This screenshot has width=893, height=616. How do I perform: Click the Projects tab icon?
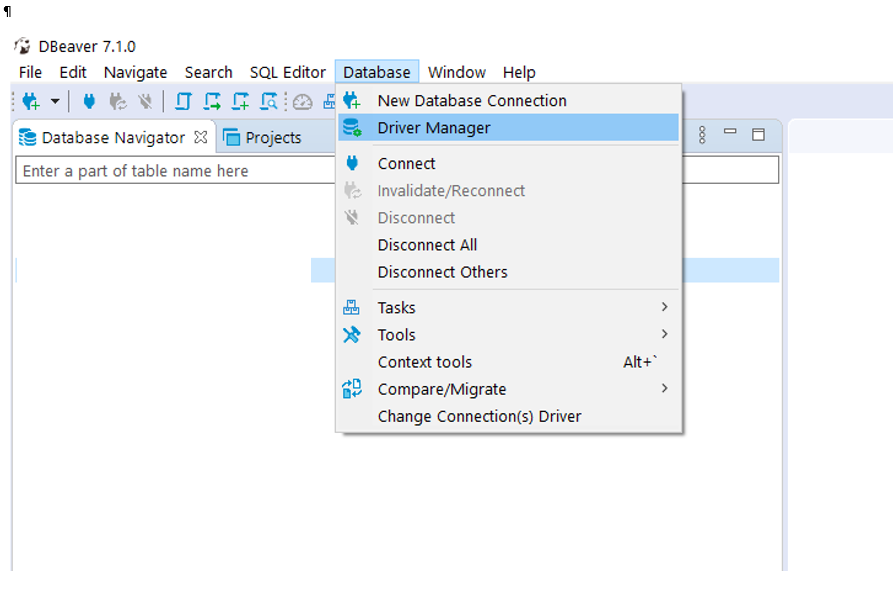(x=231, y=137)
